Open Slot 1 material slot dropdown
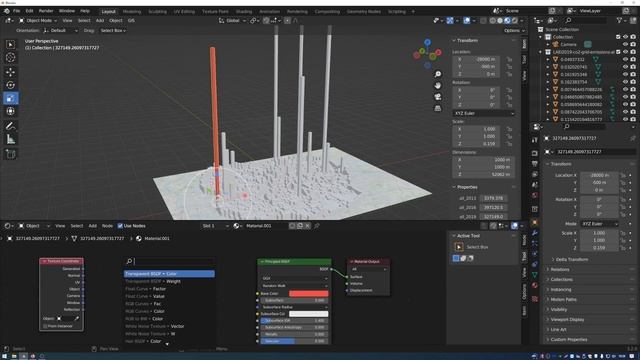Screen dimensions: 640x360 [x=215, y=226]
